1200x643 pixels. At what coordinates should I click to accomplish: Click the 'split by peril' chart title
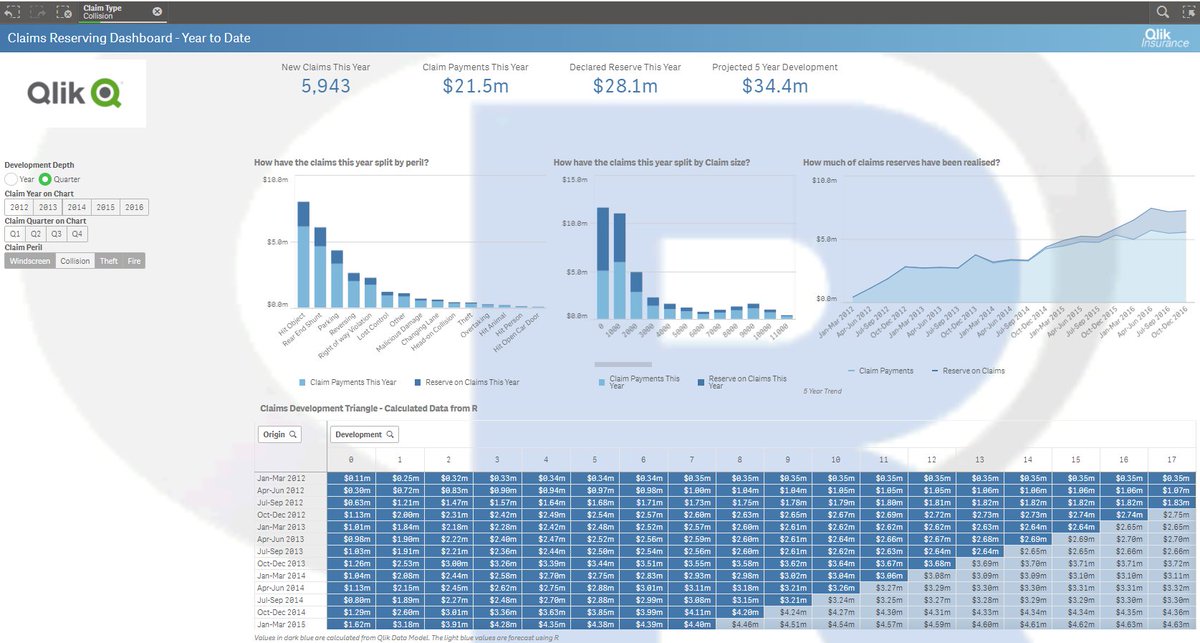pyautogui.click(x=342, y=162)
